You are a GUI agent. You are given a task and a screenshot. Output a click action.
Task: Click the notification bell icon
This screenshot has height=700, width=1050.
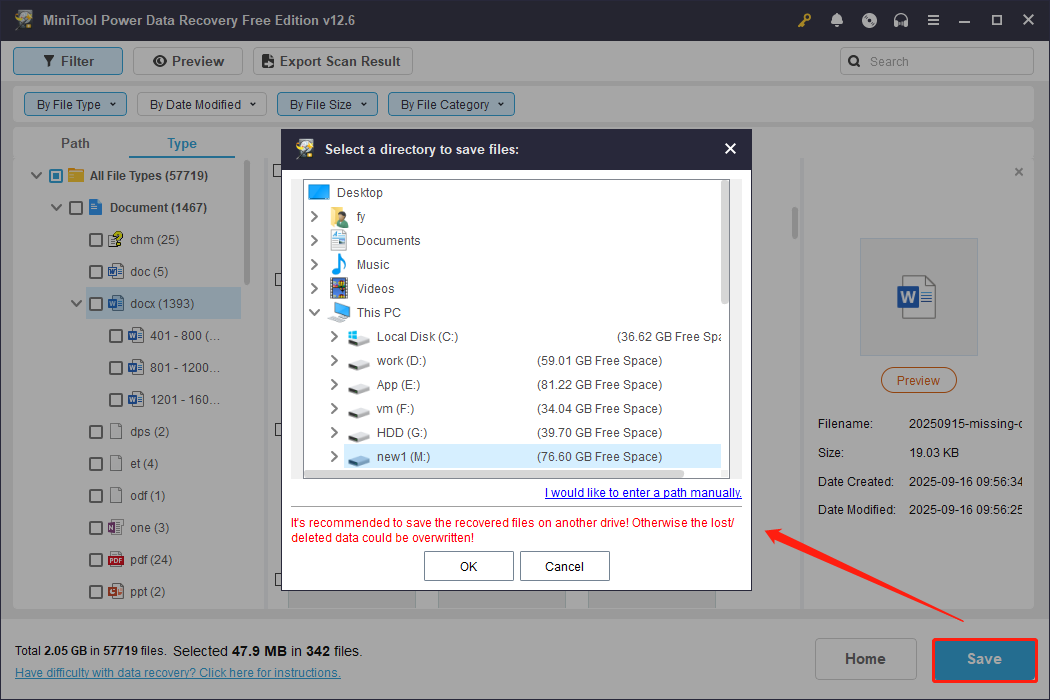pos(837,19)
